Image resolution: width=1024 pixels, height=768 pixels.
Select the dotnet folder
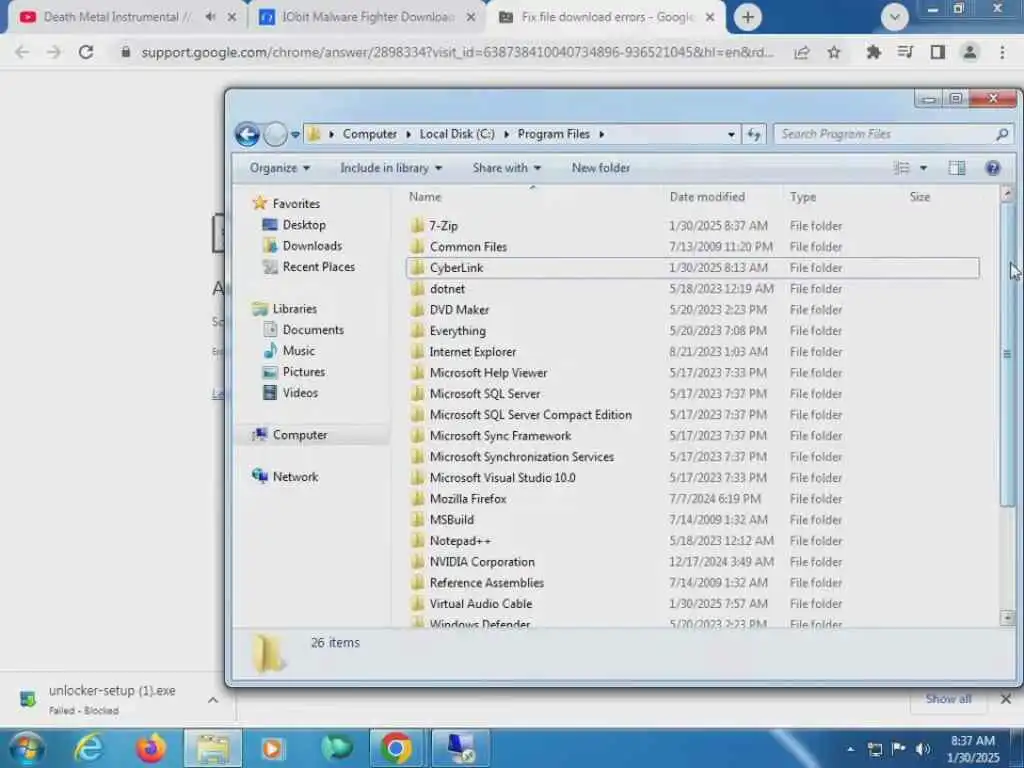point(692,289)
